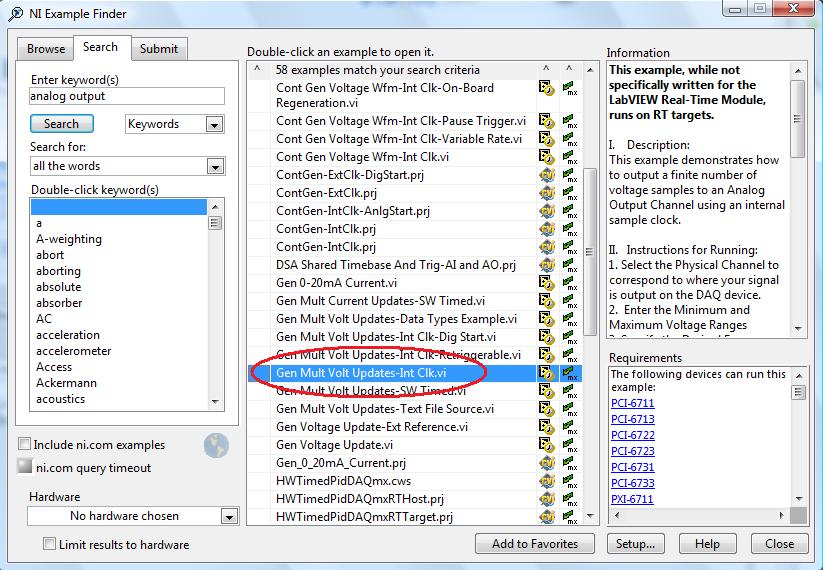Open the PCI-6722 device link
This screenshot has height=570, width=823.
pyautogui.click(x=632, y=435)
